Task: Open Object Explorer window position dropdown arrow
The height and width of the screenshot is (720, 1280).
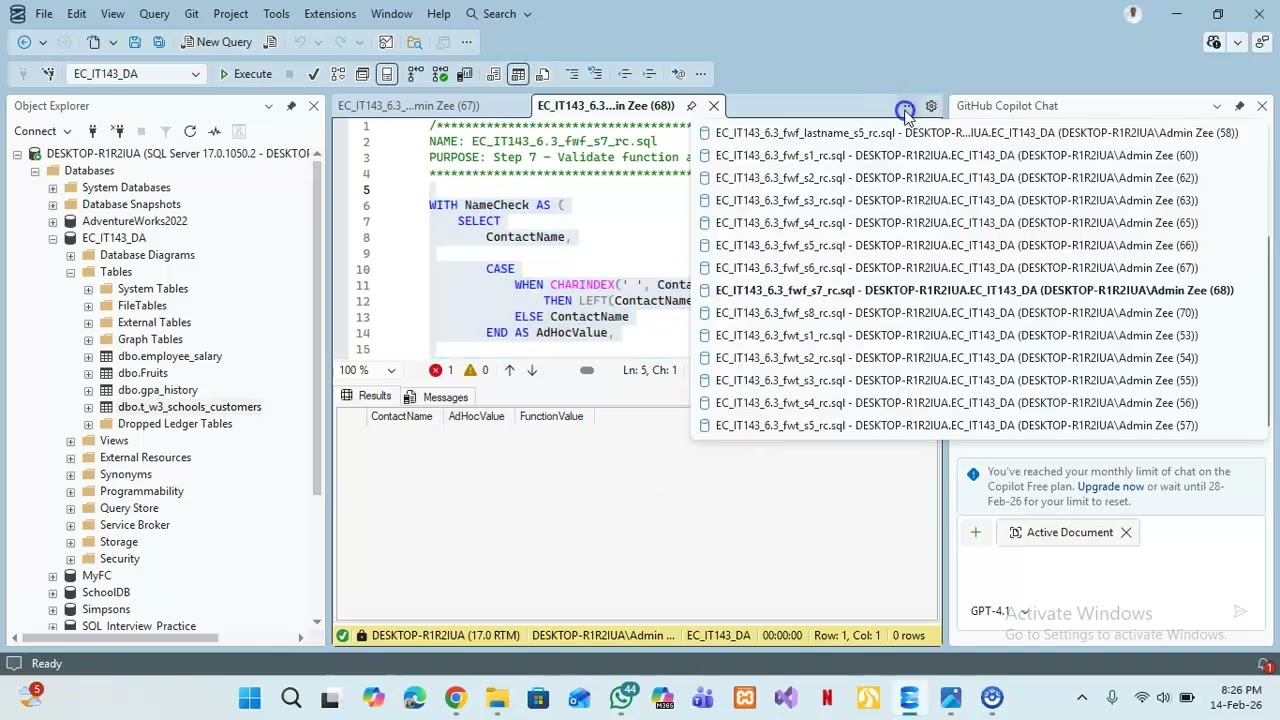Action: [x=268, y=106]
